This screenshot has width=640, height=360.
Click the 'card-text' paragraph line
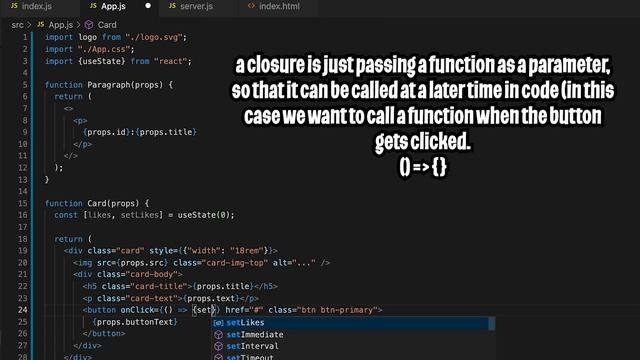point(171,298)
